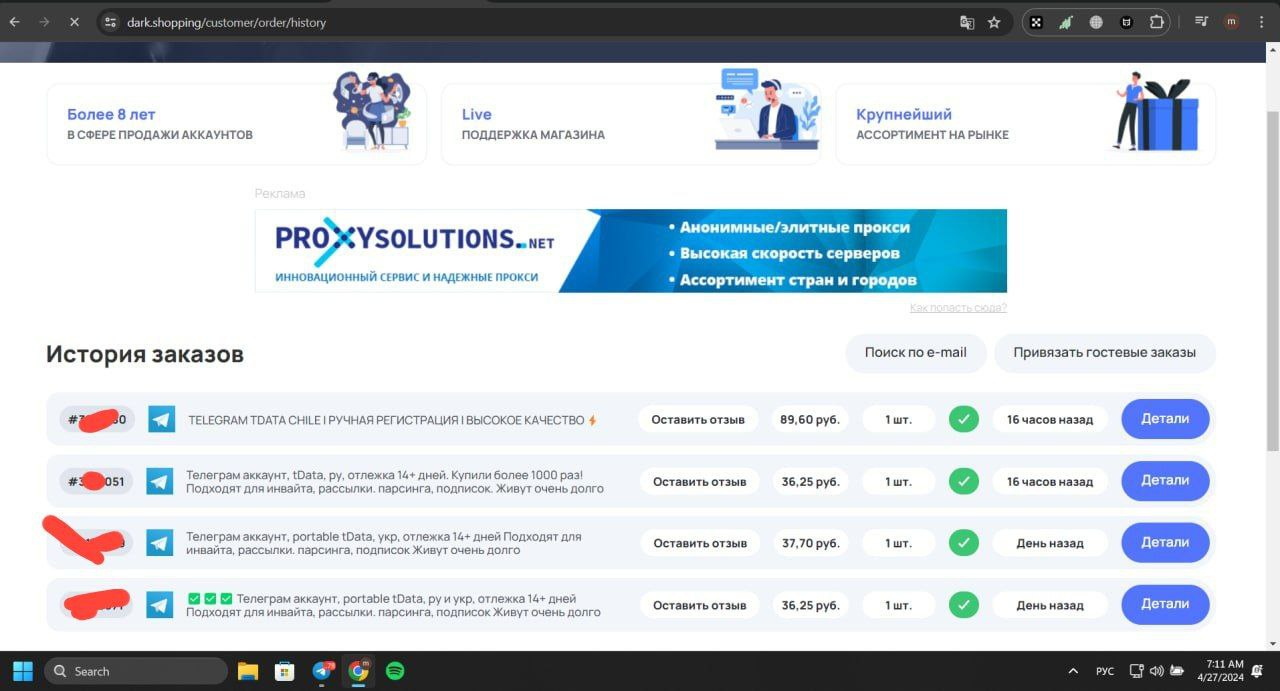This screenshot has width=1280, height=691.
Task: Click the address bar URL dark.shopping
Action: [226, 22]
